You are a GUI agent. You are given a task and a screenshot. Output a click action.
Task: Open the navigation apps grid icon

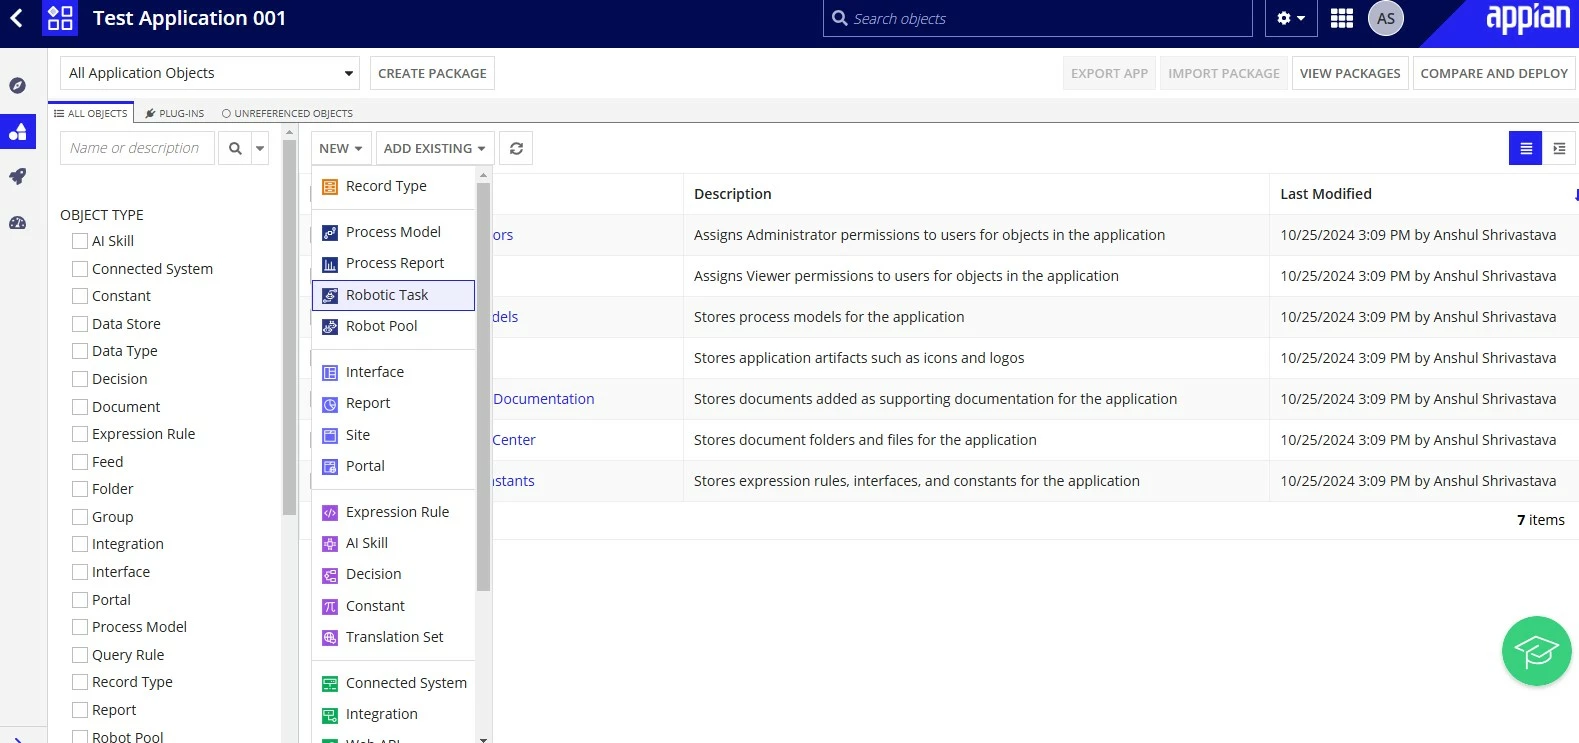point(1342,18)
